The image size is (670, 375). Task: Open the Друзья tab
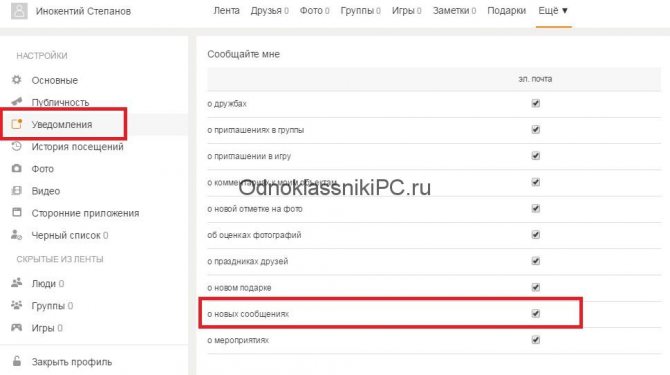269,11
